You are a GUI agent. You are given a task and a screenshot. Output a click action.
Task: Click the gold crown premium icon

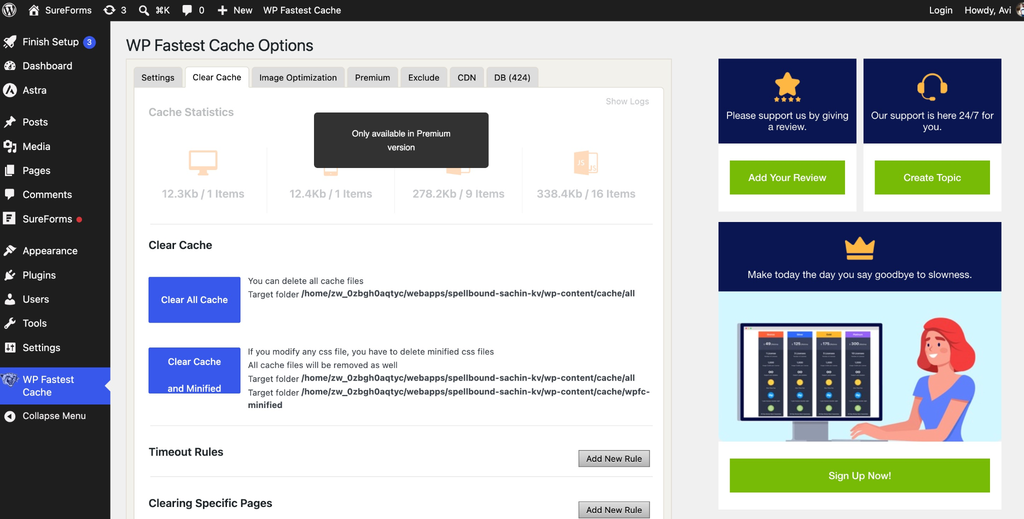(x=859, y=249)
